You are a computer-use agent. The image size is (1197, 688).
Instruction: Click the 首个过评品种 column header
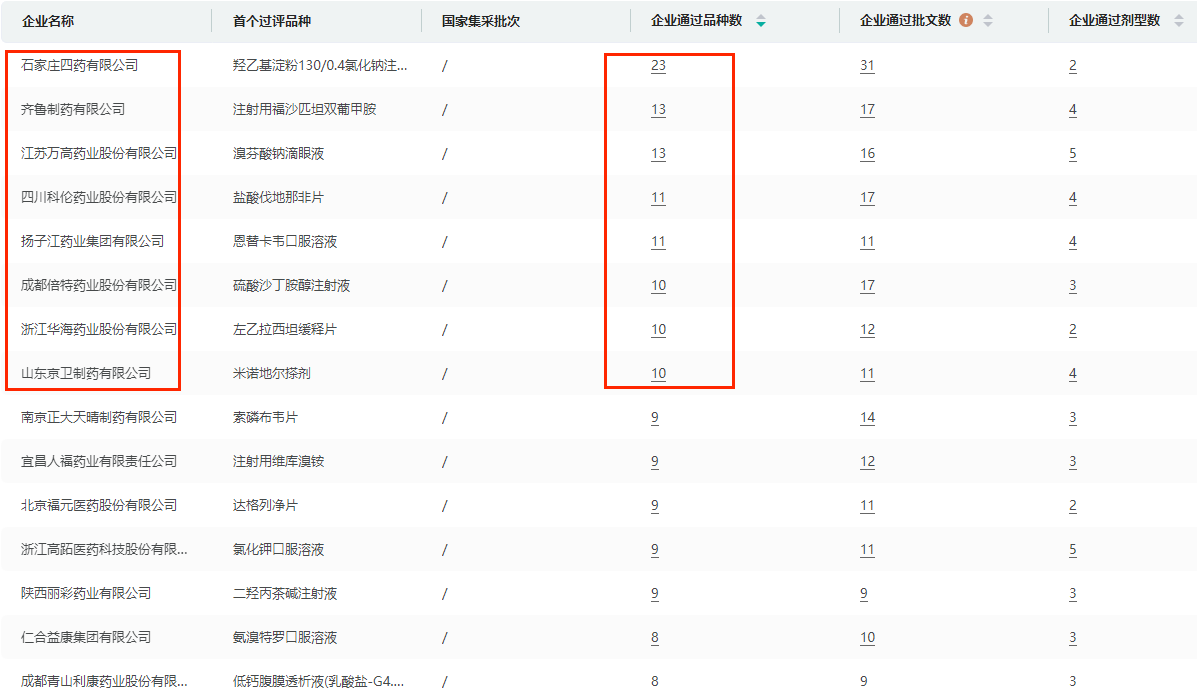272,21
